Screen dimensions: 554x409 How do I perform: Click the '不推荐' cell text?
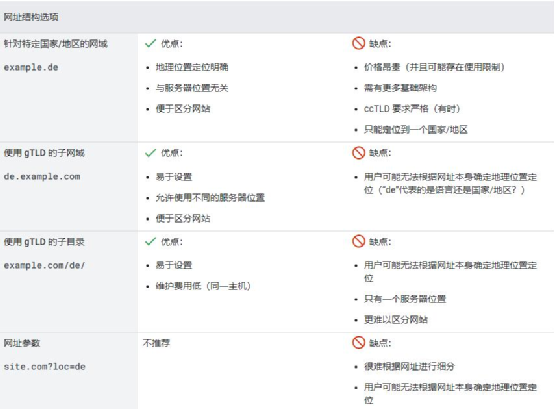157,343
